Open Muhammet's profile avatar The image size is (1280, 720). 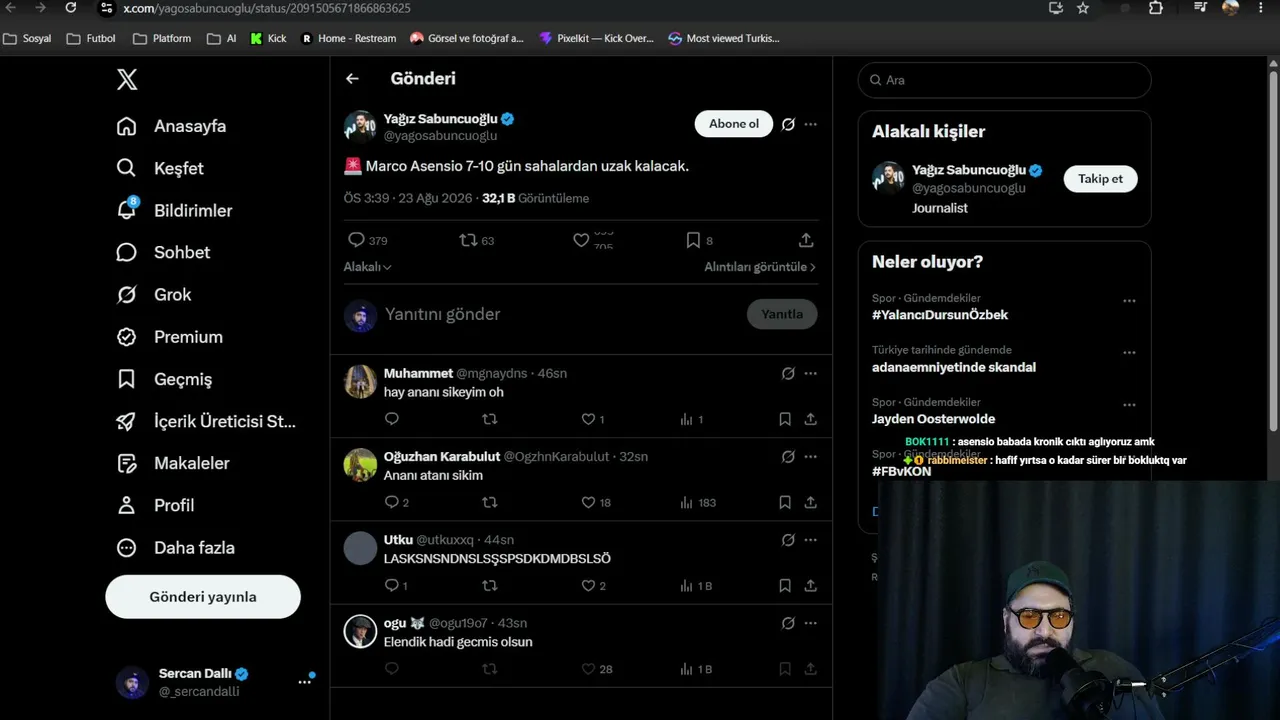[360, 381]
